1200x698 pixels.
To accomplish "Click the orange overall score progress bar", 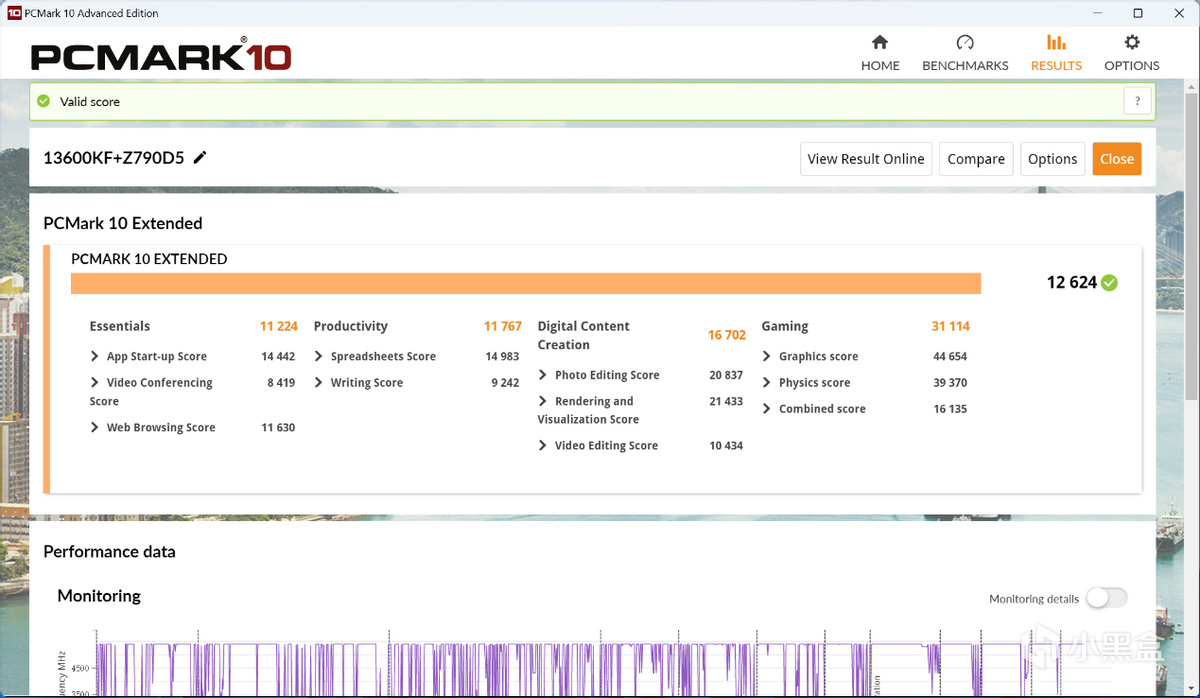I will point(526,284).
